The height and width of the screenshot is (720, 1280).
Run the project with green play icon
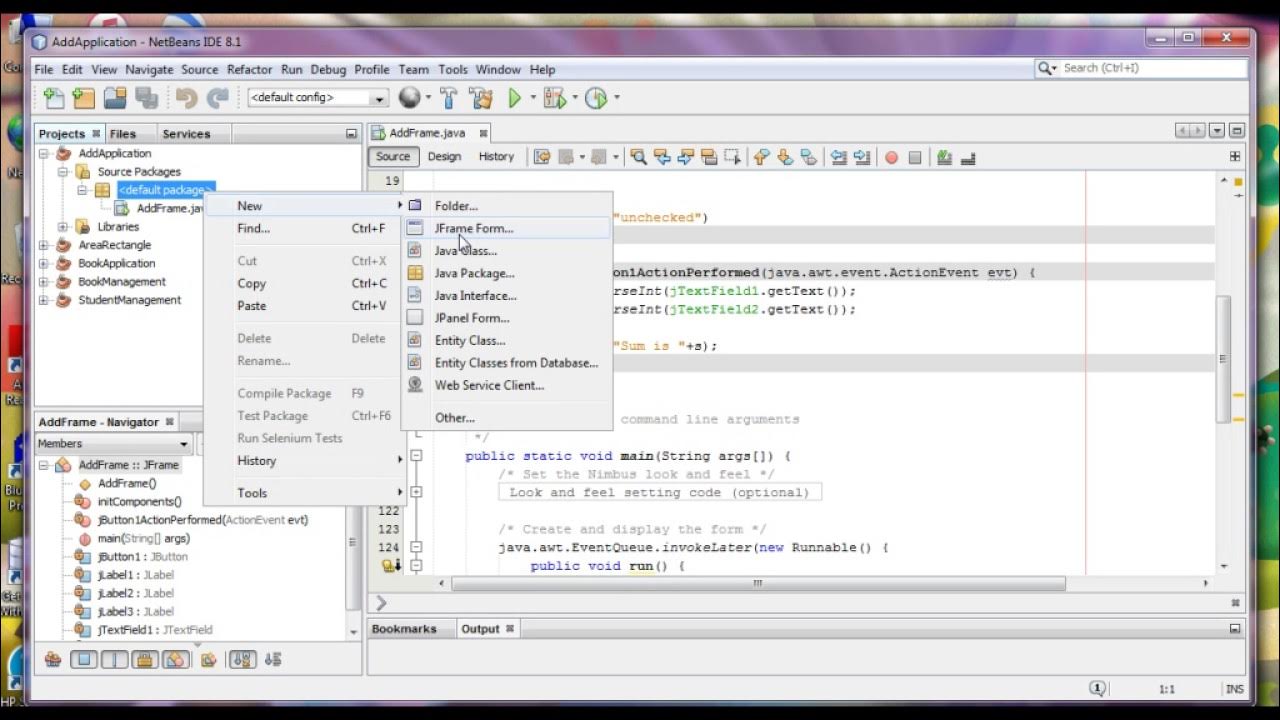tap(514, 97)
